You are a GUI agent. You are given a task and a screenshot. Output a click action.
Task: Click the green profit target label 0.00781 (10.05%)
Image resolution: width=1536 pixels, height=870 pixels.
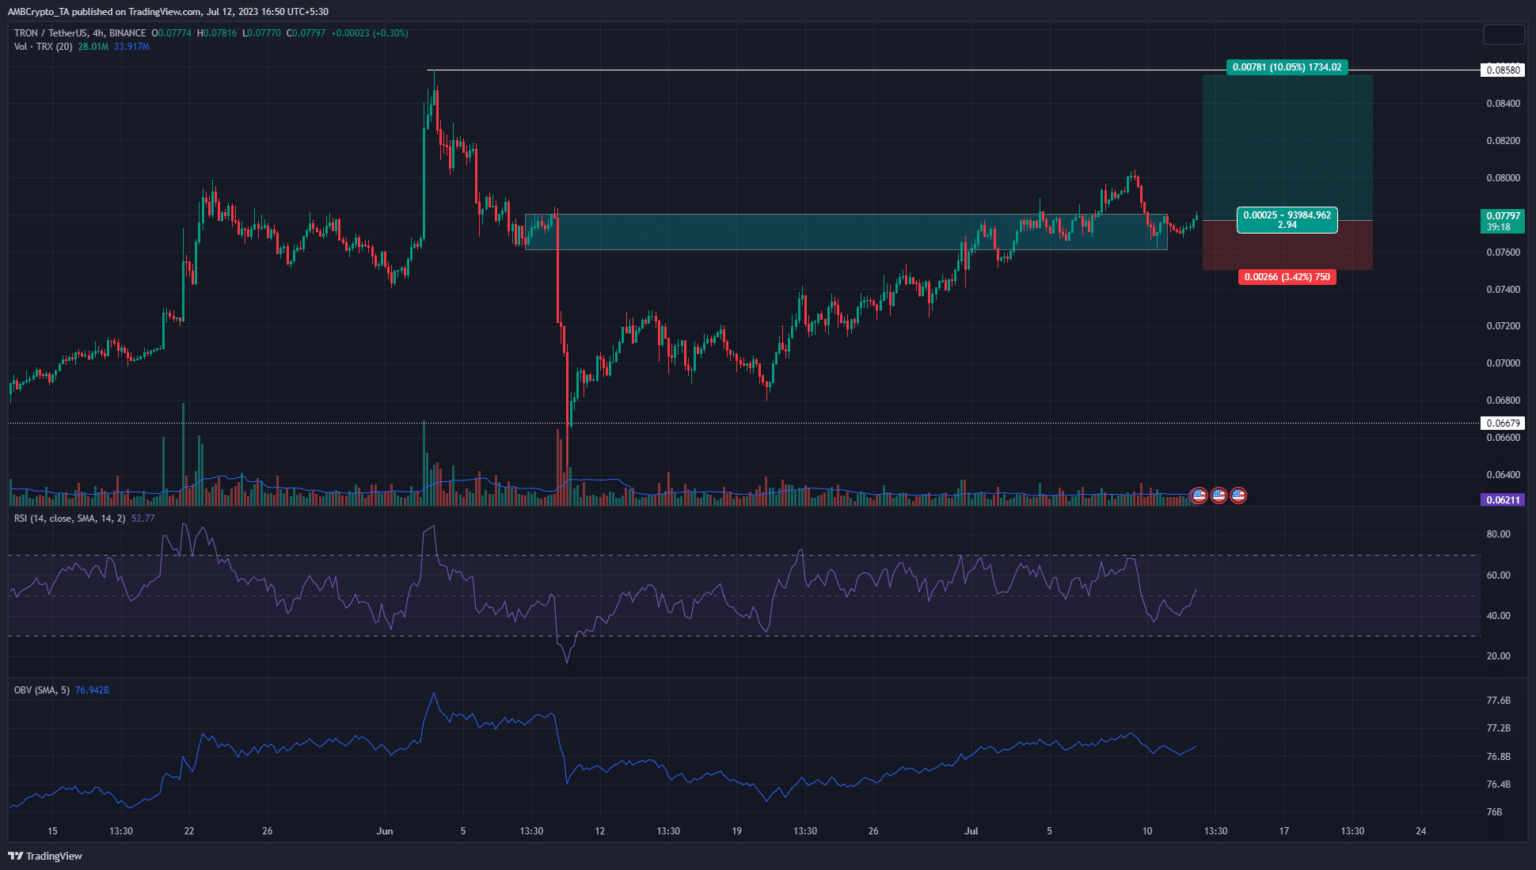pyautogui.click(x=1286, y=67)
